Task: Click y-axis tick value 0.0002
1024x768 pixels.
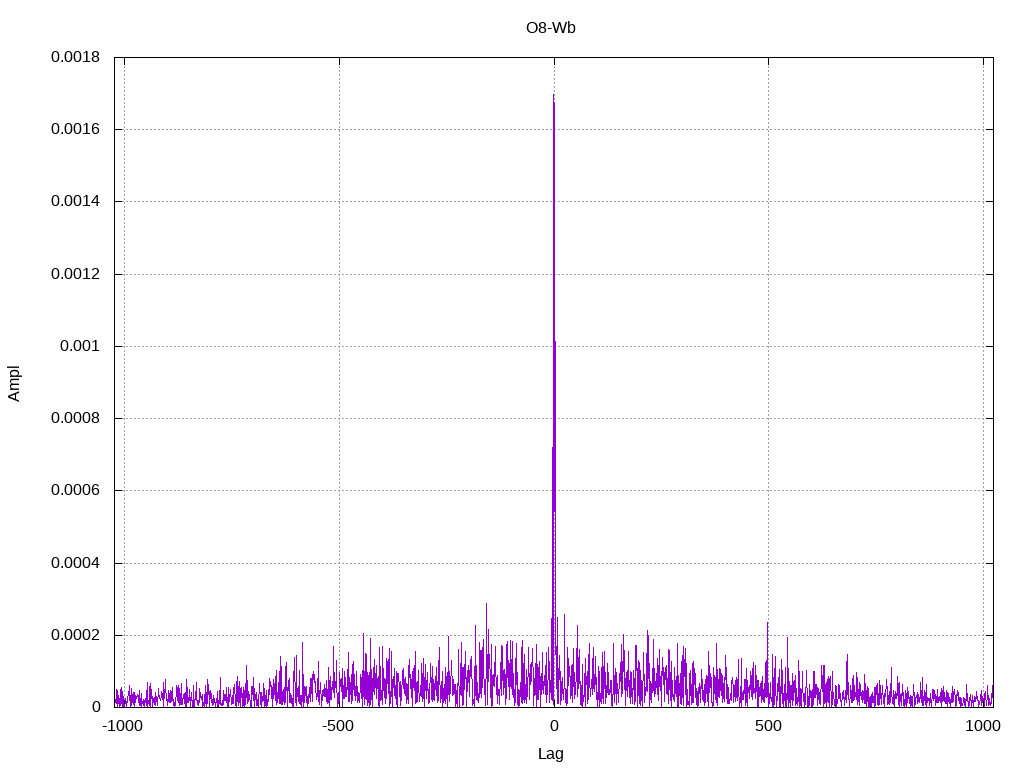Action: click(x=75, y=635)
